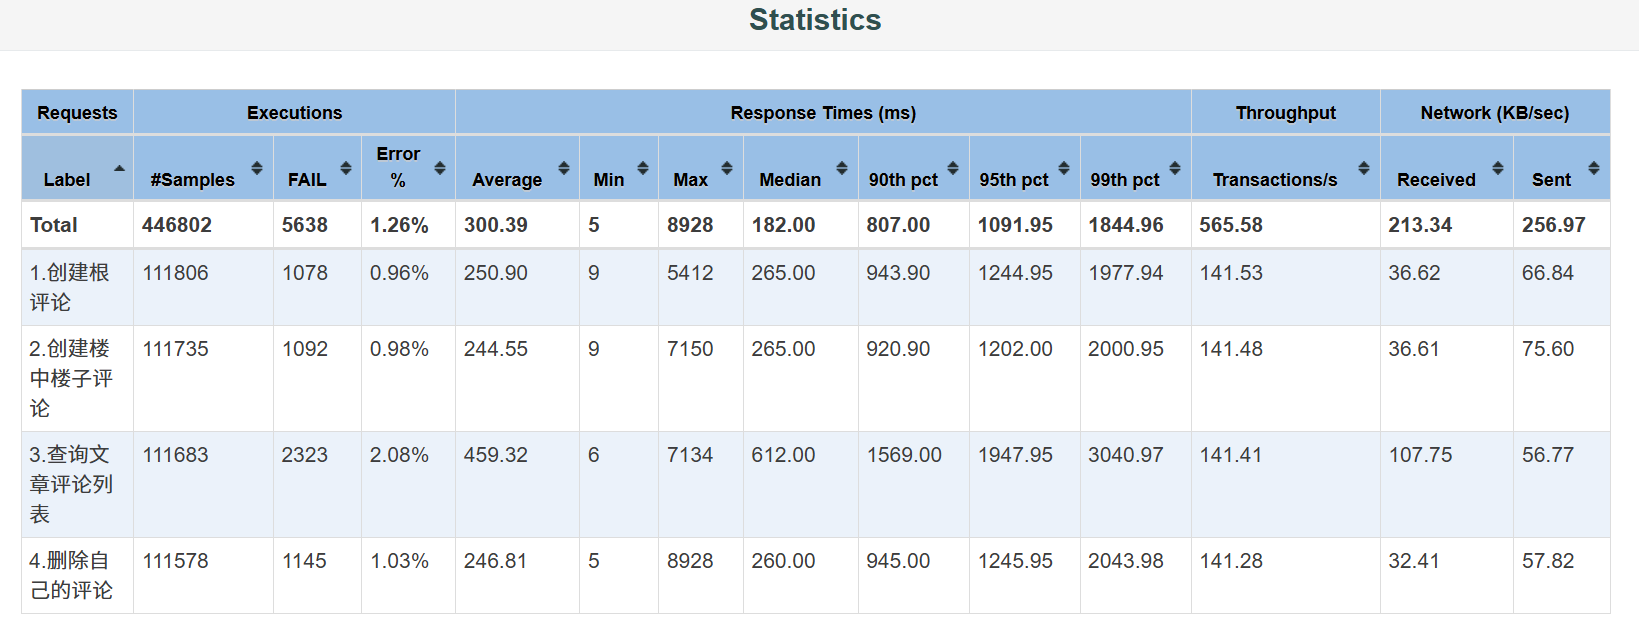Click the Label column header text
1639x643 pixels.
67,180
